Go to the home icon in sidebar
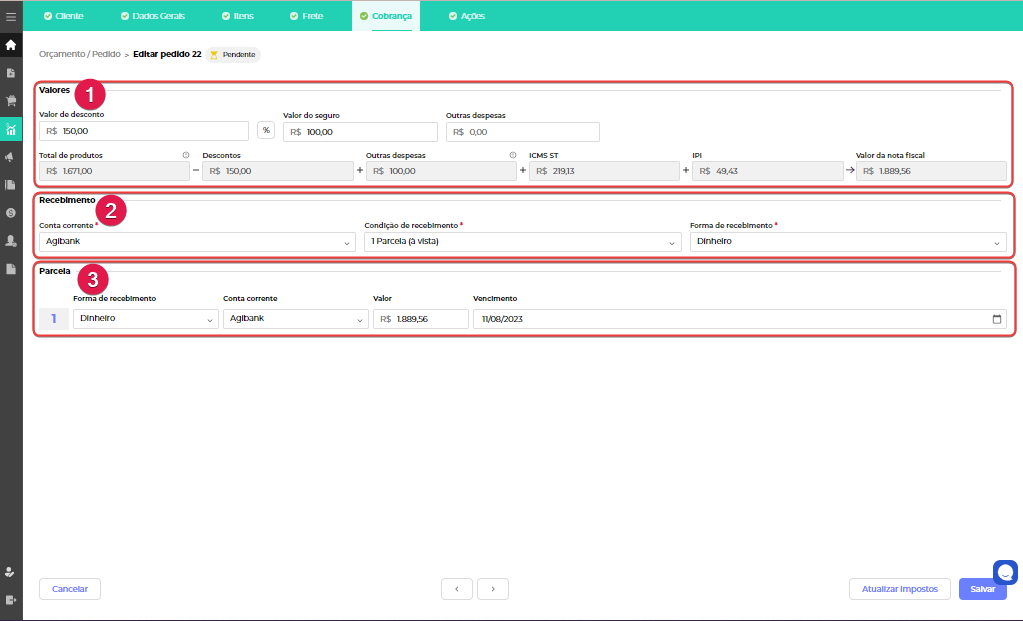This screenshot has height=621, width=1023. [x=11, y=45]
